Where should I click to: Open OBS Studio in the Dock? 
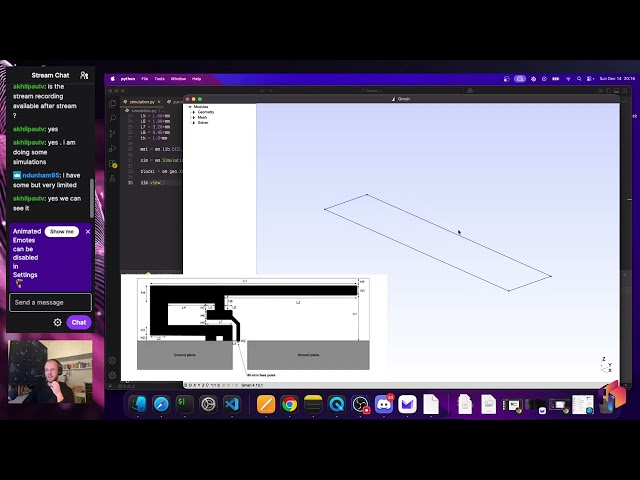point(360,404)
